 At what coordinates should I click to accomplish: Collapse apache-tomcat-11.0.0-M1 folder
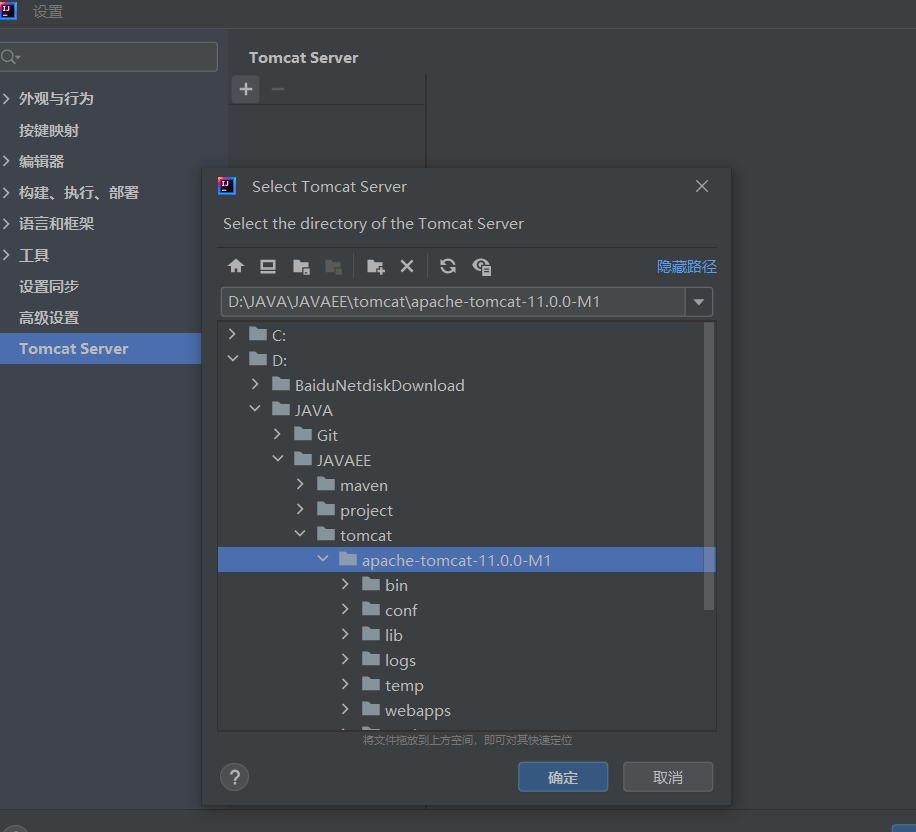click(x=322, y=559)
